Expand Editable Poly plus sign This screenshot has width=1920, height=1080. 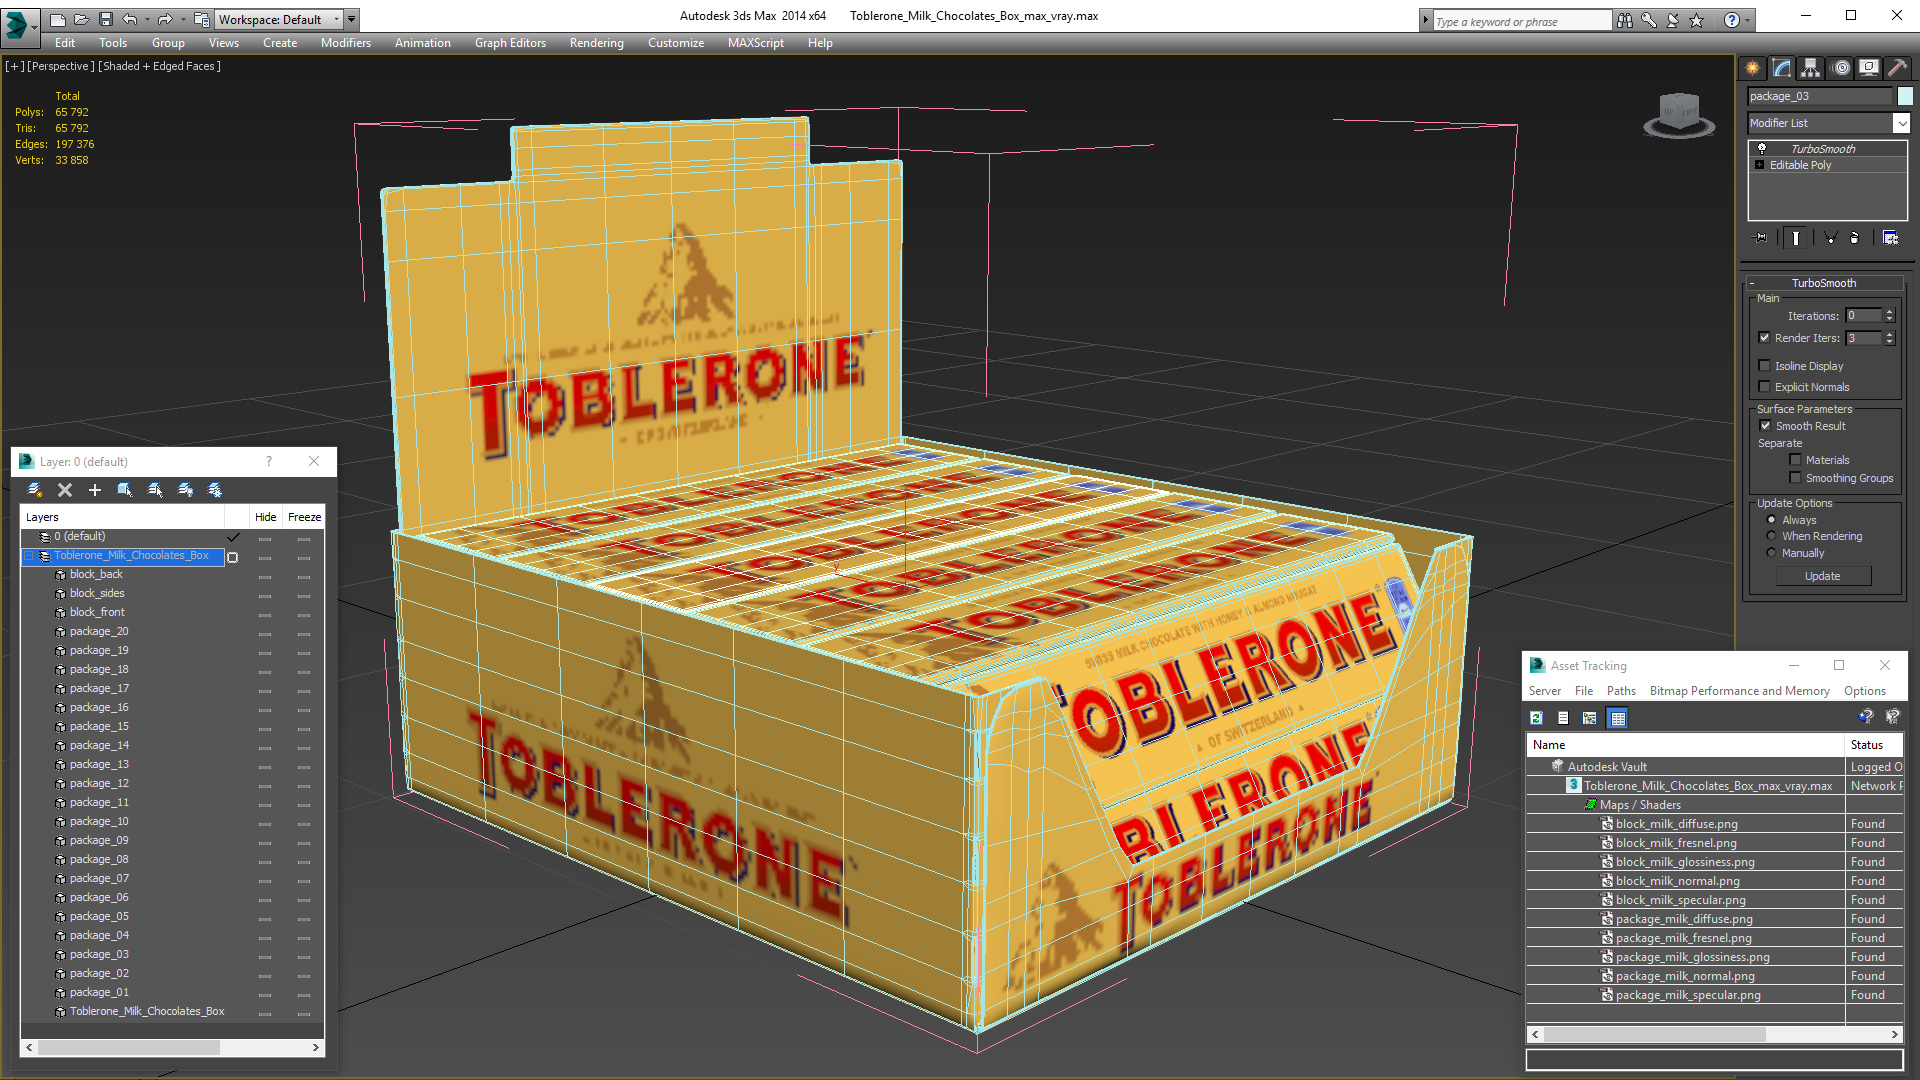click(x=1760, y=165)
